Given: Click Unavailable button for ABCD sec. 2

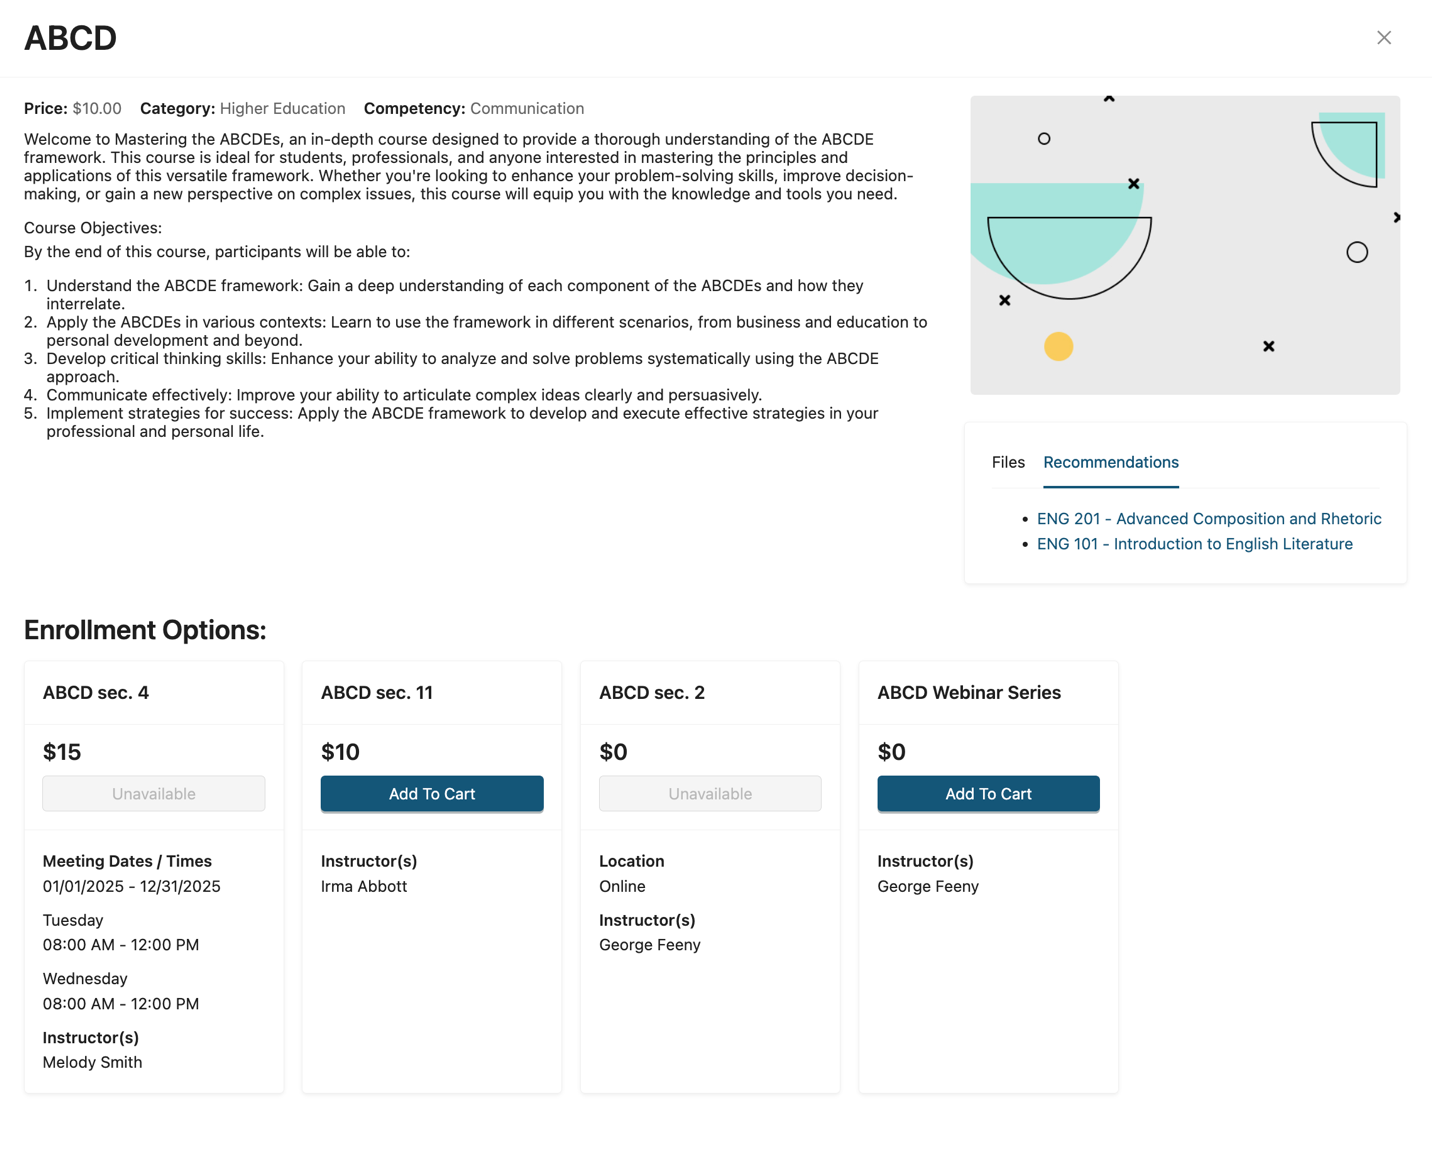Looking at the screenshot, I should click(709, 794).
